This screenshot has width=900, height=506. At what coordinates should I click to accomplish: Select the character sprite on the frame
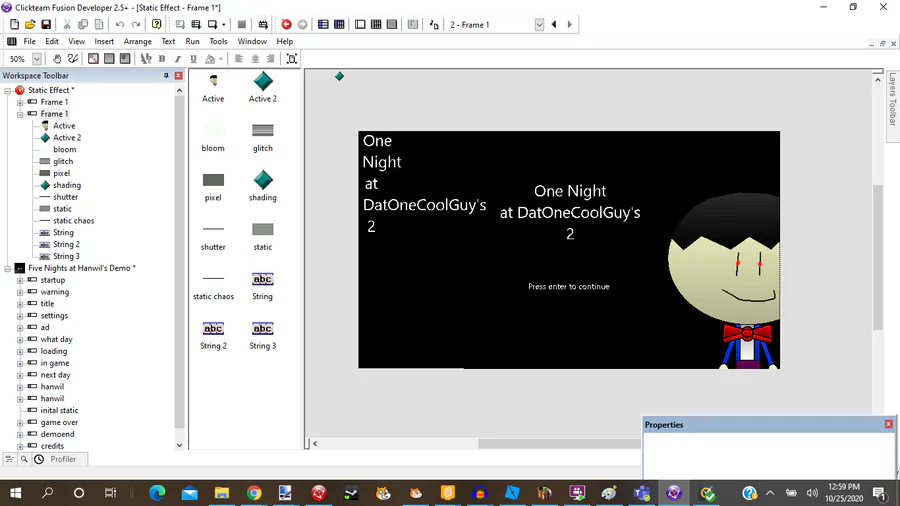point(724,281)
